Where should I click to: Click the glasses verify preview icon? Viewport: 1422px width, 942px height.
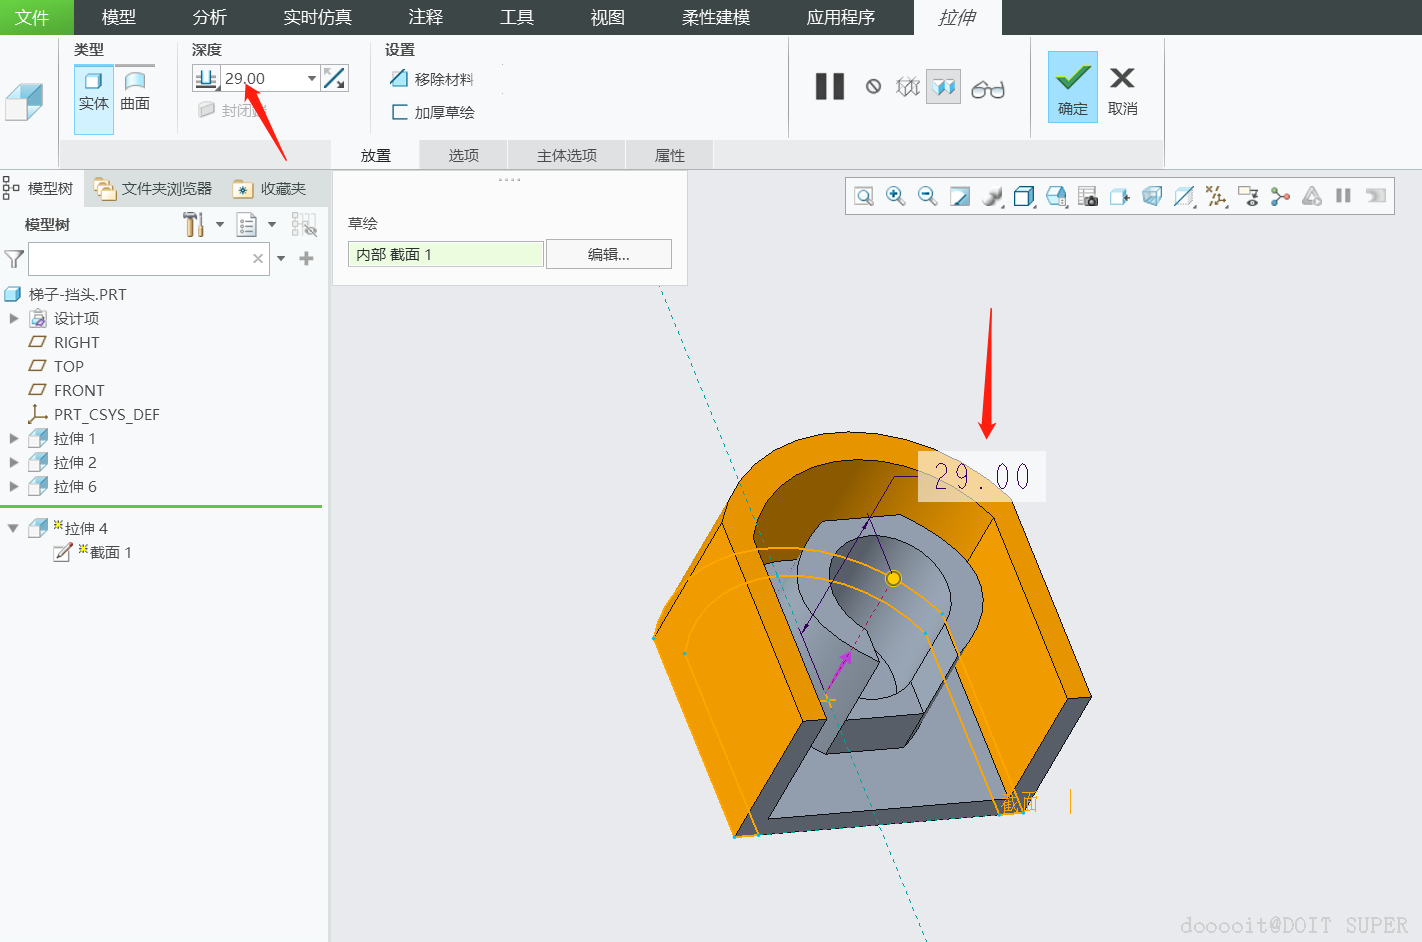[x=988, y=89]
